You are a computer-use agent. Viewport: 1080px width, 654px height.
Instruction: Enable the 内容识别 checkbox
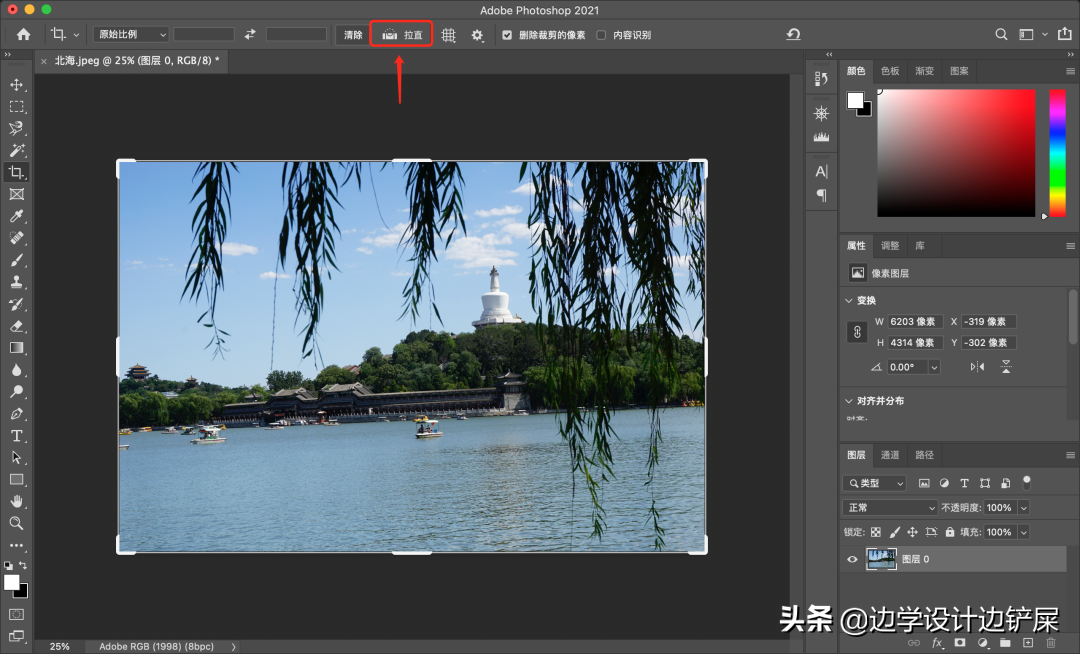pos(601,35)
